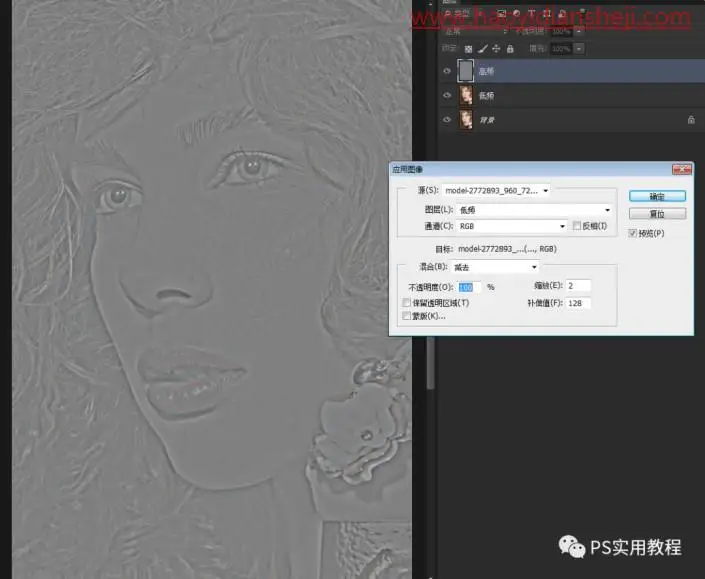Close the Apply Image dialog

pos(682,169)
